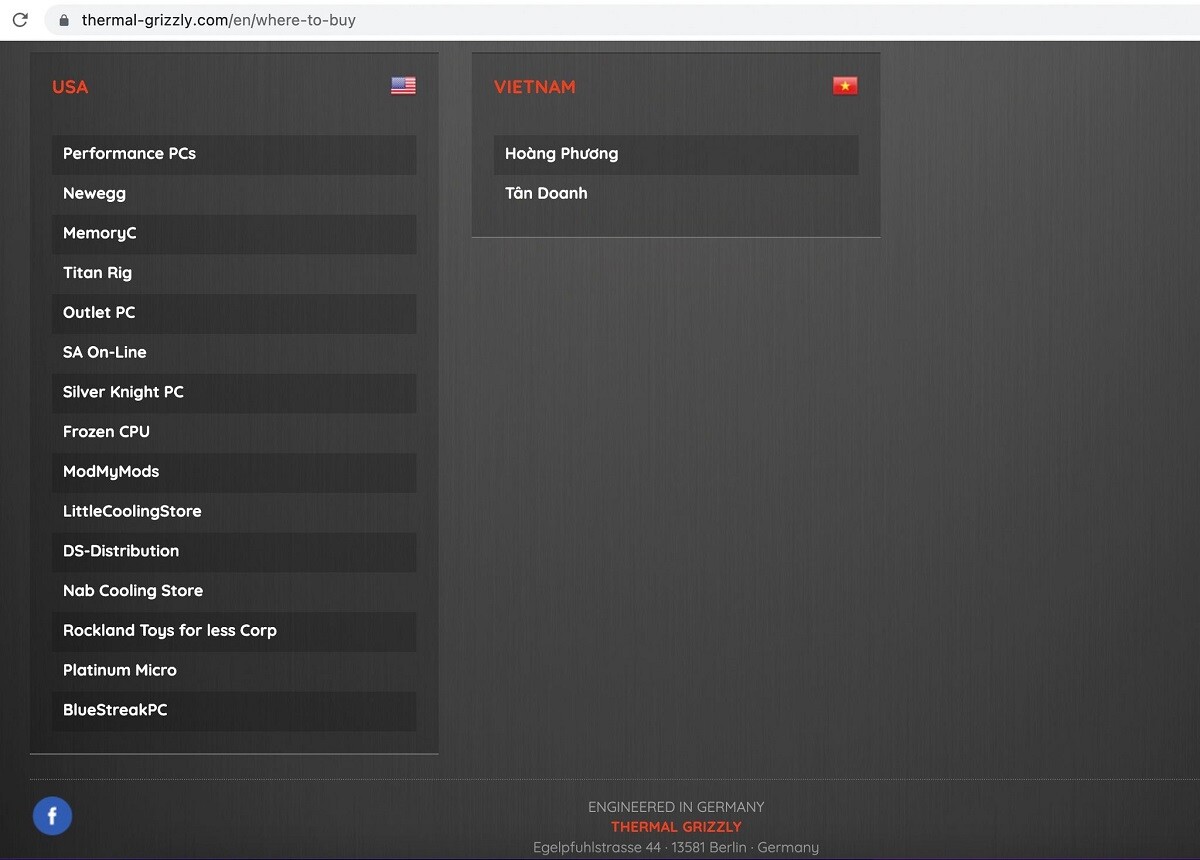Focus the address bar showing thermal-grizzly.com URL
1200x860 pixels.
click(x=620, y=20)
